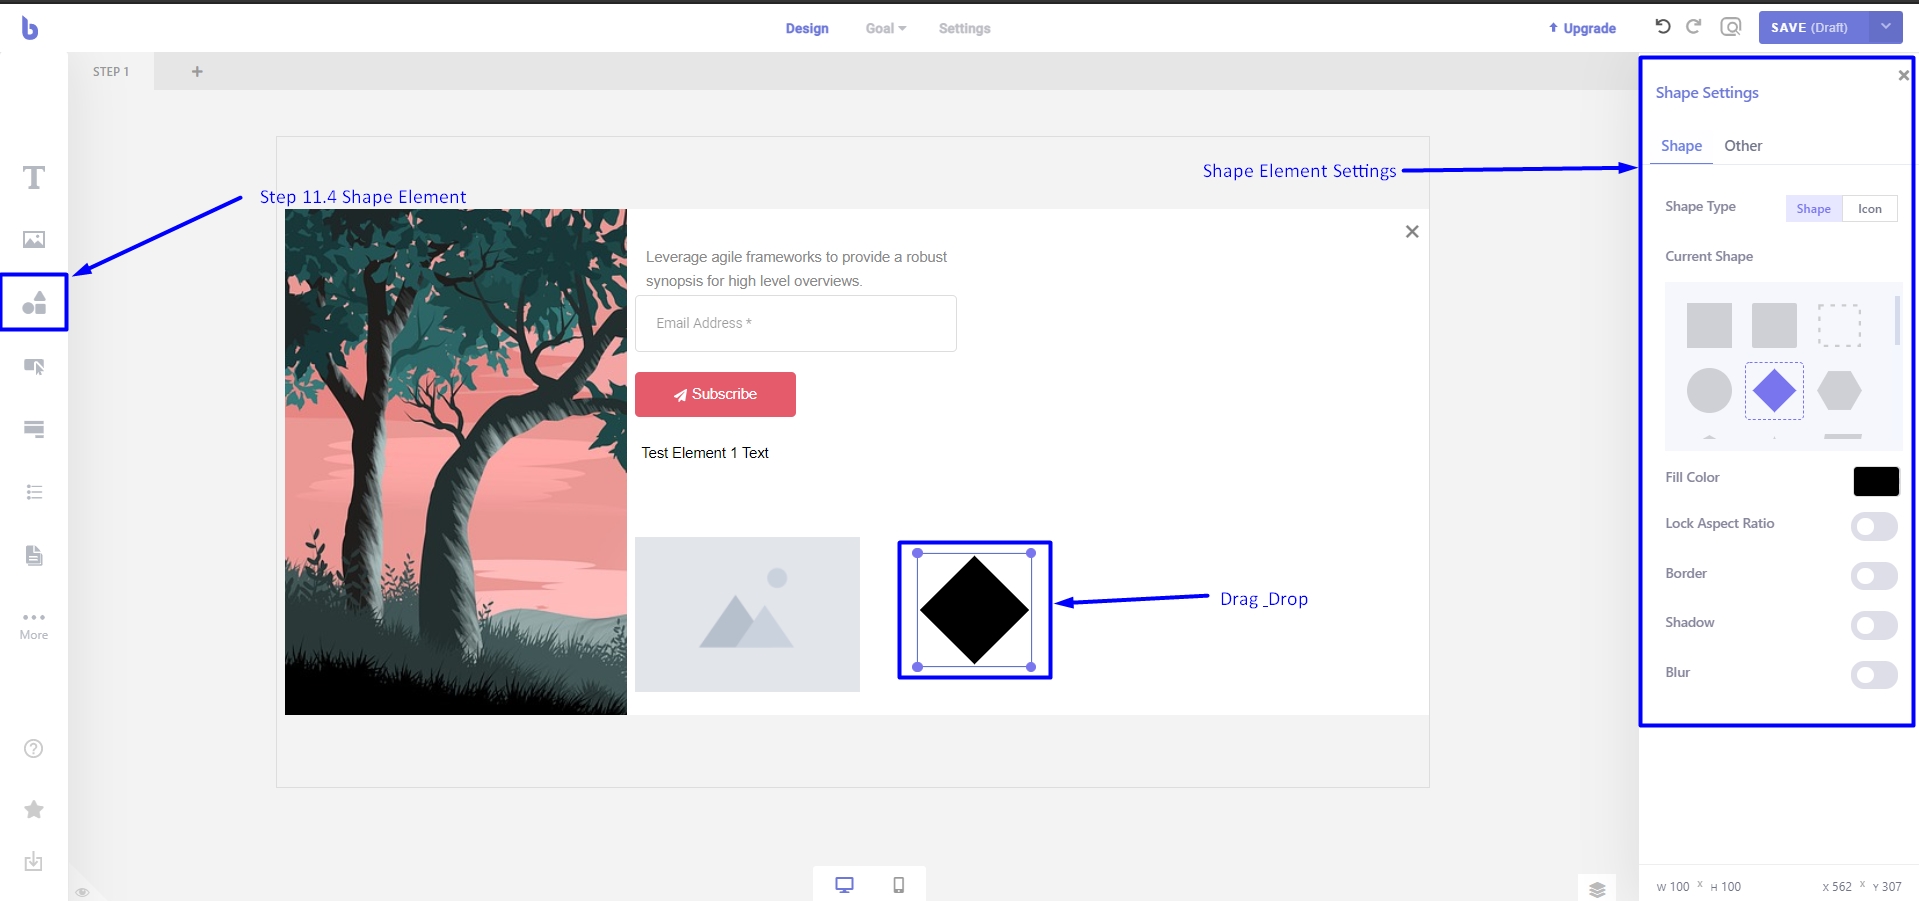This screenshot has height=901, width=1919.
Task: Click the Email Address input field
Action: point(796,323)
